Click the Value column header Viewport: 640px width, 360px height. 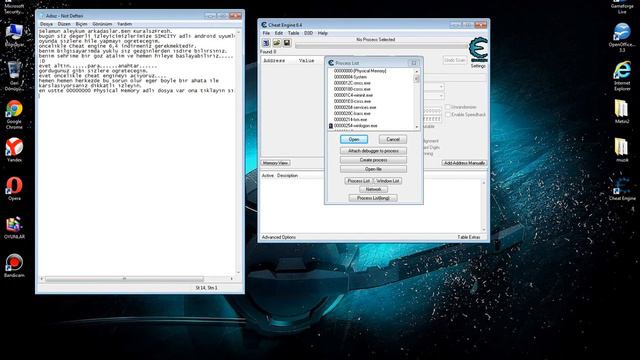(x=307, y=61)
